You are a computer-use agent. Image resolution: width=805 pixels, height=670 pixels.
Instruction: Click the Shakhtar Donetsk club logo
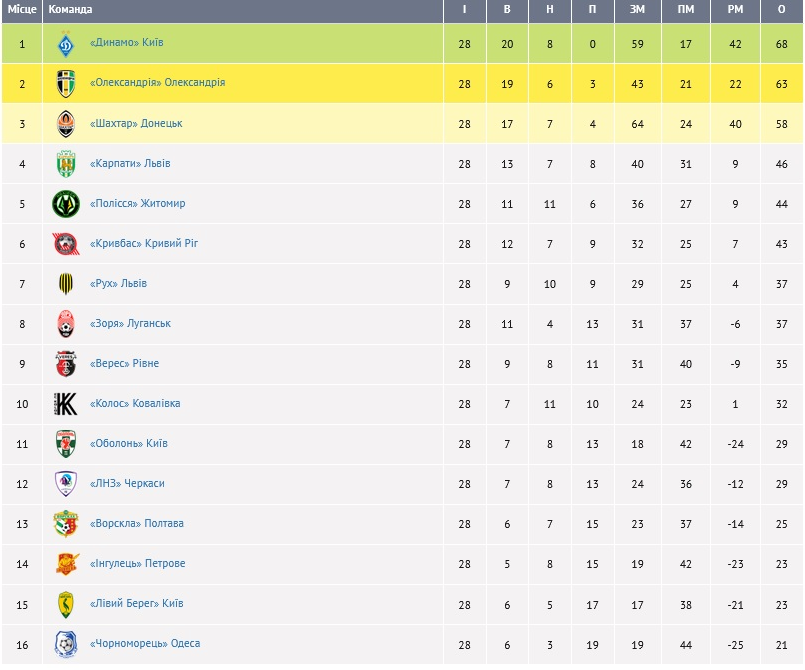point(65,124)
